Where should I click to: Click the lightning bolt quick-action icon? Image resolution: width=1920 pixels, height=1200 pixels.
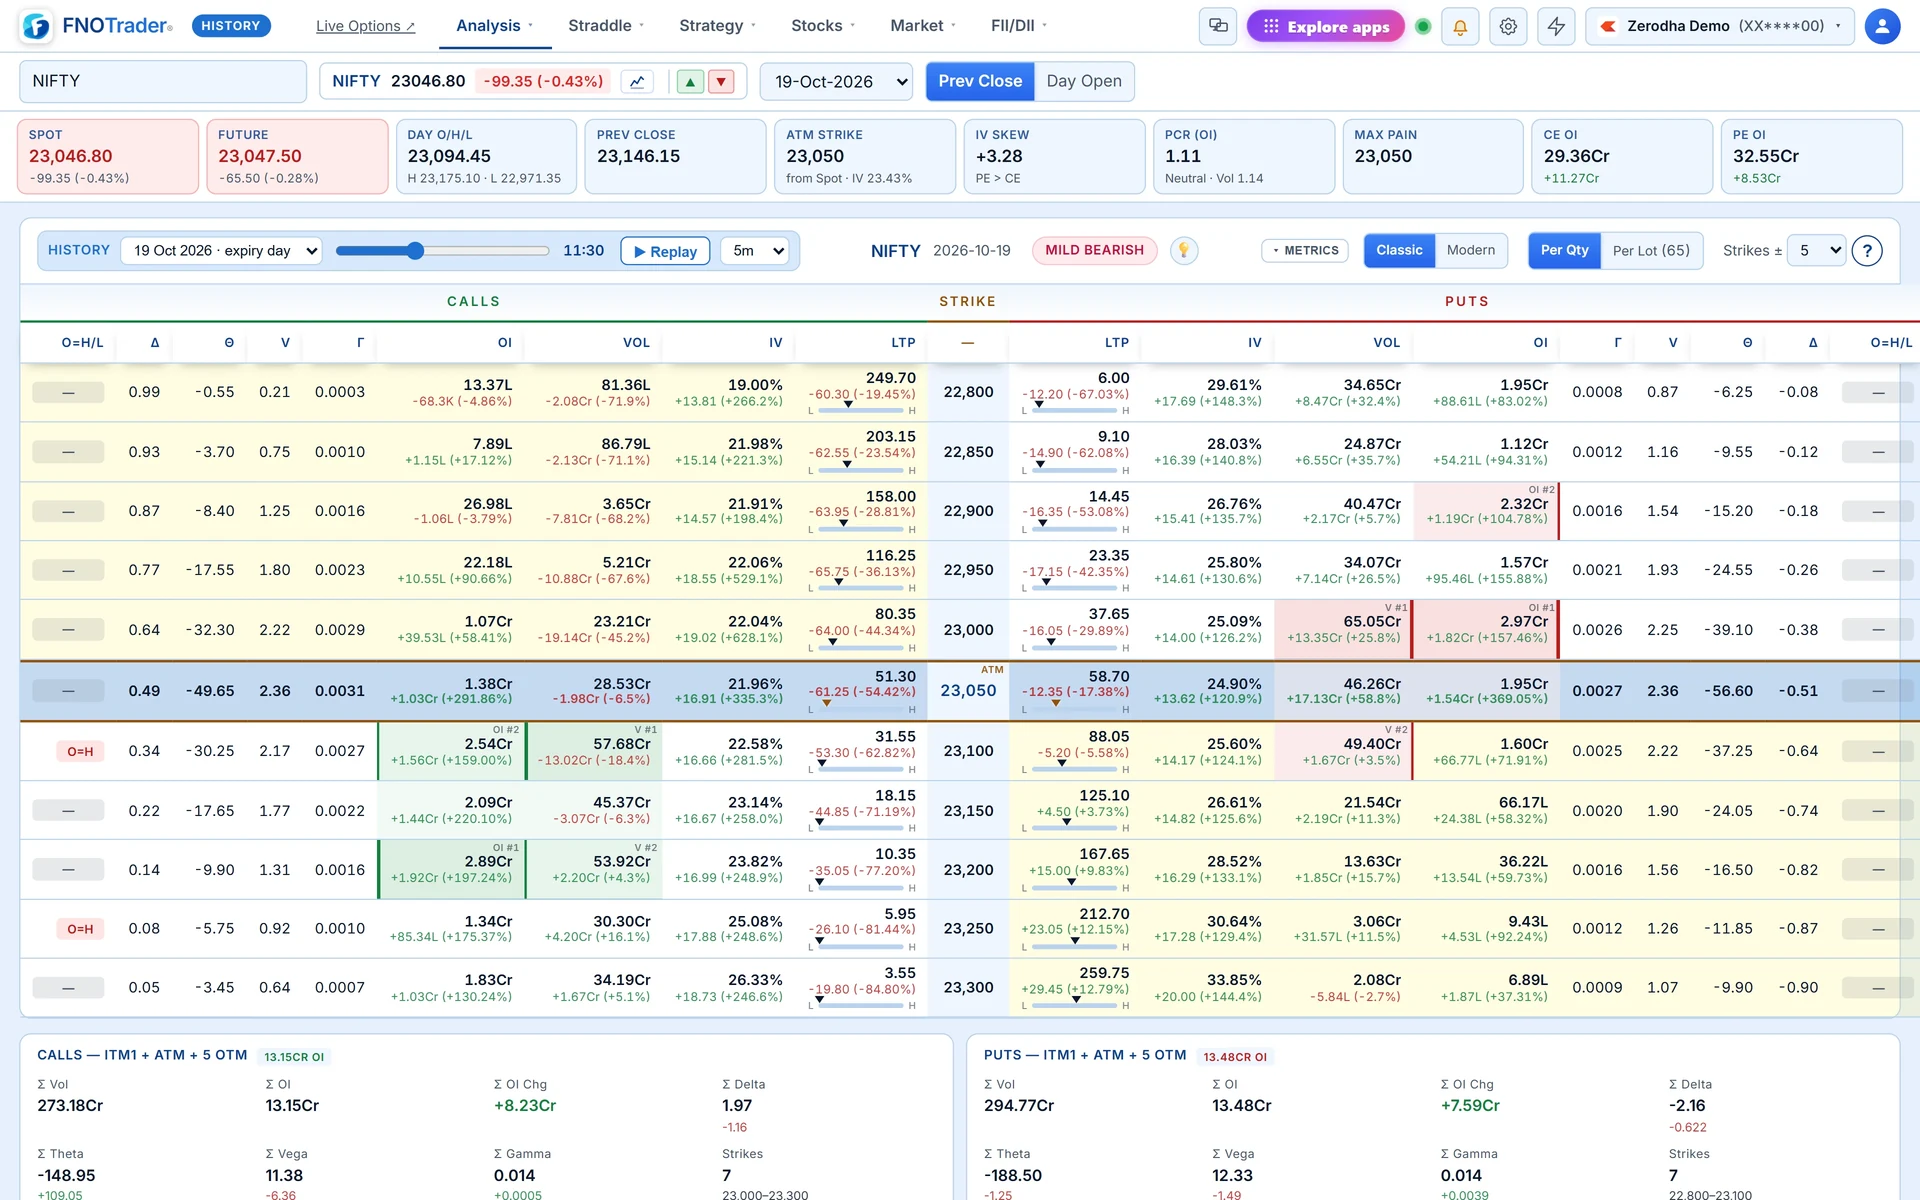[x=1556, y=27]
